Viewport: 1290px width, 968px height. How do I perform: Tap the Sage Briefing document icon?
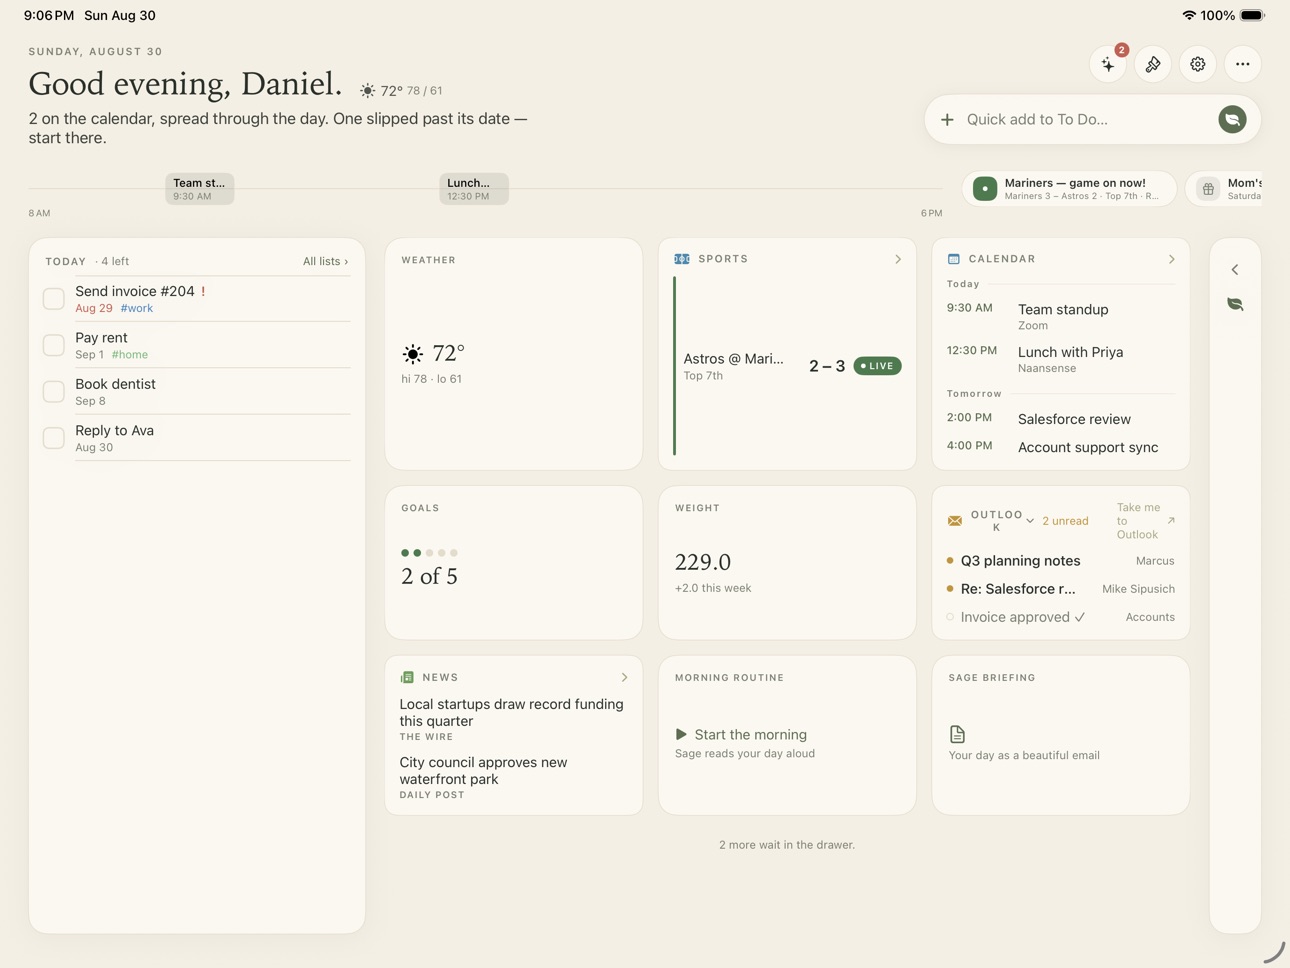pyautogui.click(x=957, y=734)
